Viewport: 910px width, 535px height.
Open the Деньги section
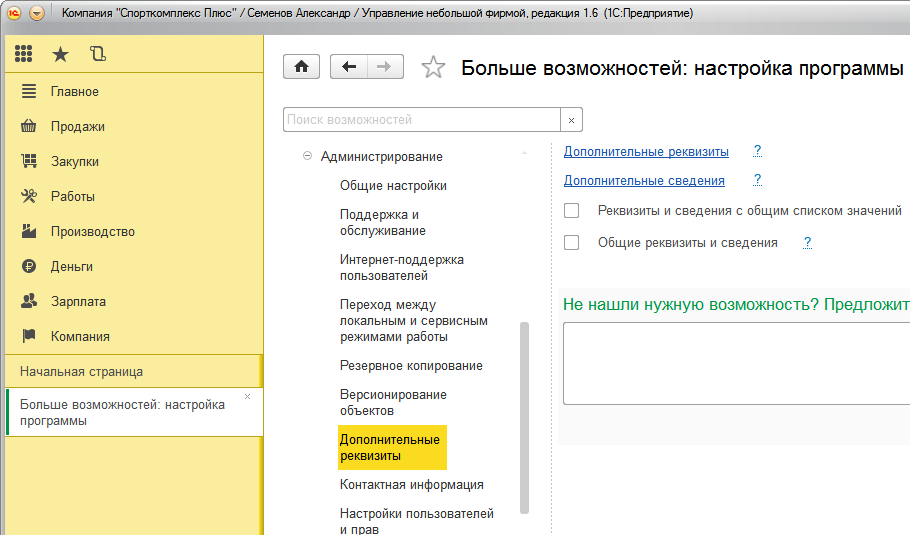tap(71, 267)
